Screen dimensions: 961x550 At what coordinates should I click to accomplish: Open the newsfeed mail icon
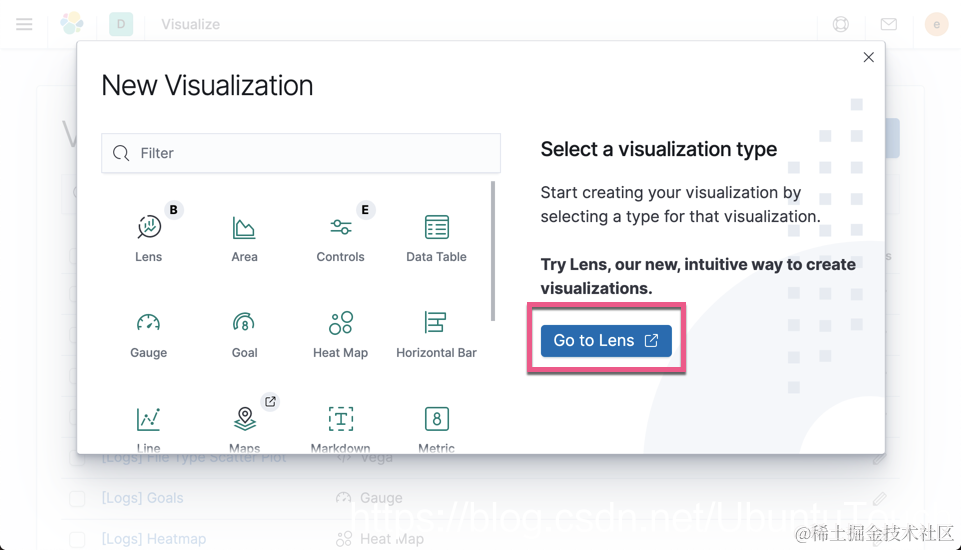889,24
